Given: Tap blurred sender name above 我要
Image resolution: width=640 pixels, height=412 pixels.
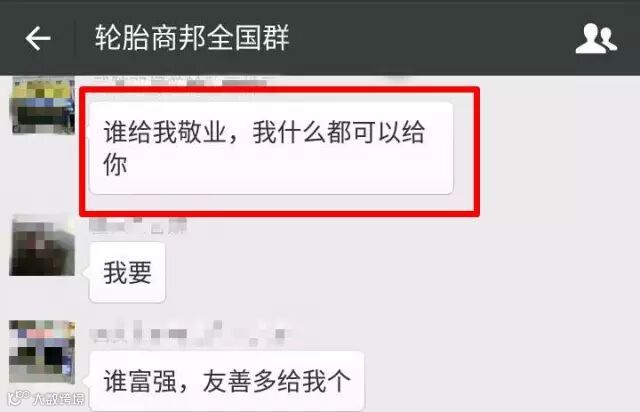Looking at the screenshot, I should pyautogui.click(x=138, y=226).
